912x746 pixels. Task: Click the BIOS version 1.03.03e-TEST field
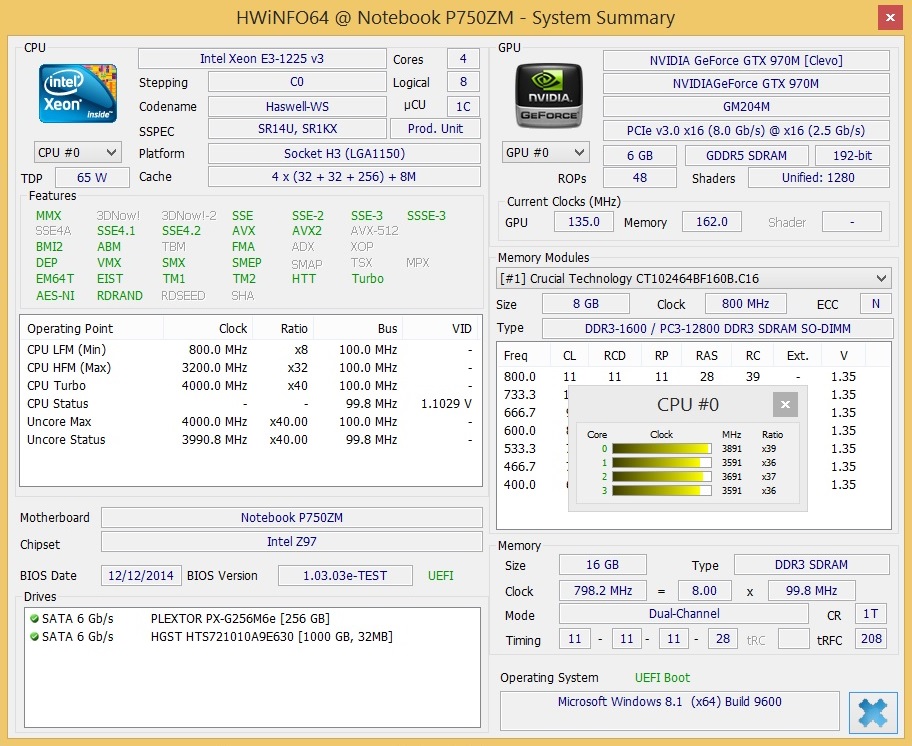point(345,576)
